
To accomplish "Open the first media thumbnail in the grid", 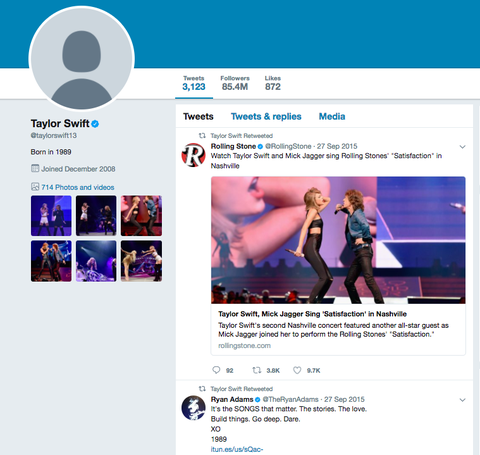I will coord(51,216).
